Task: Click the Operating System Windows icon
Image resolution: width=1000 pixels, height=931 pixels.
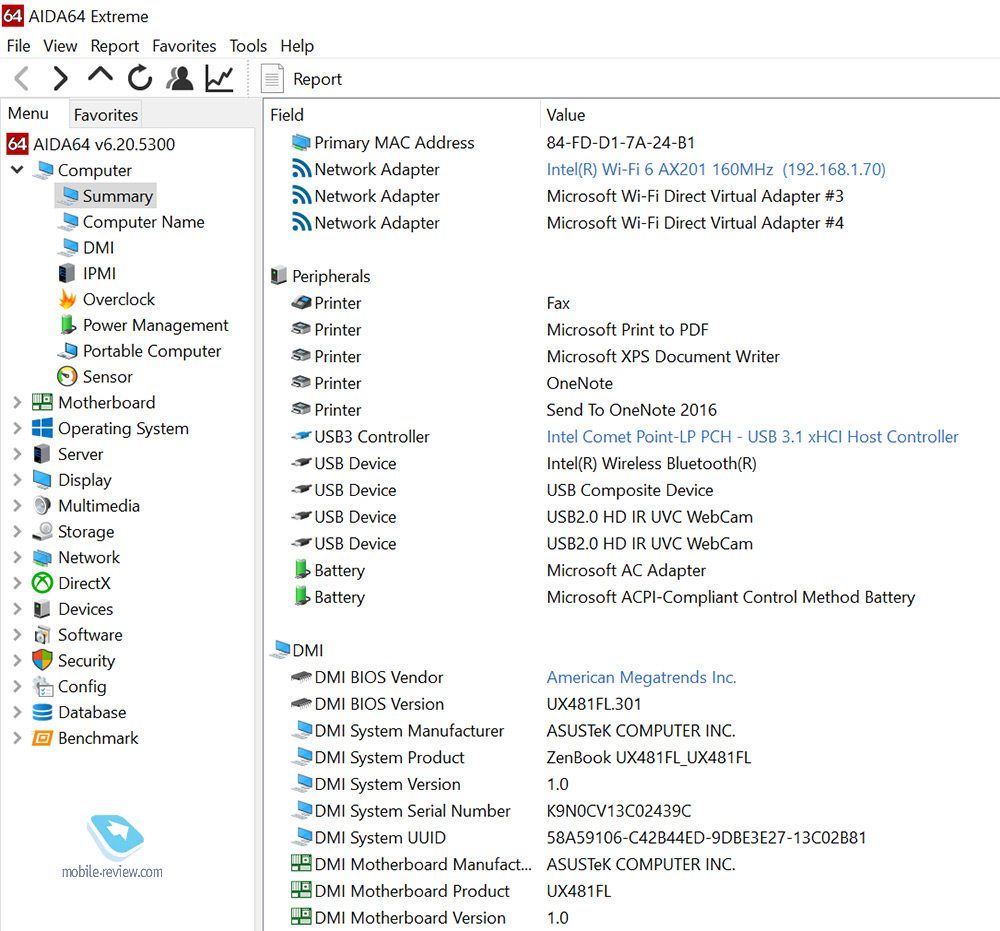Action: [x=42, y=428]
